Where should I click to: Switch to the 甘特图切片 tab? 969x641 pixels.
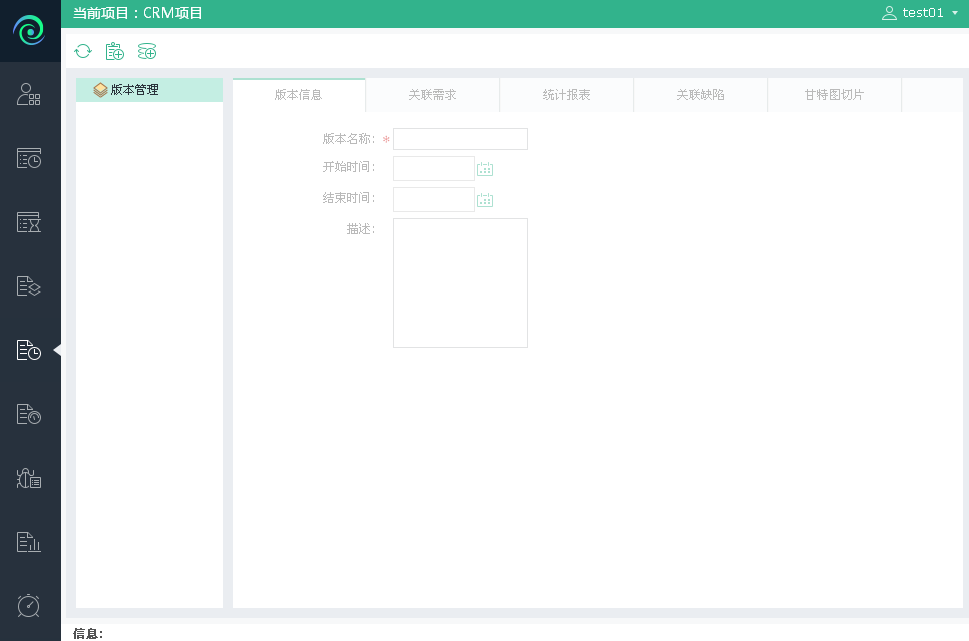coord(835,95)
